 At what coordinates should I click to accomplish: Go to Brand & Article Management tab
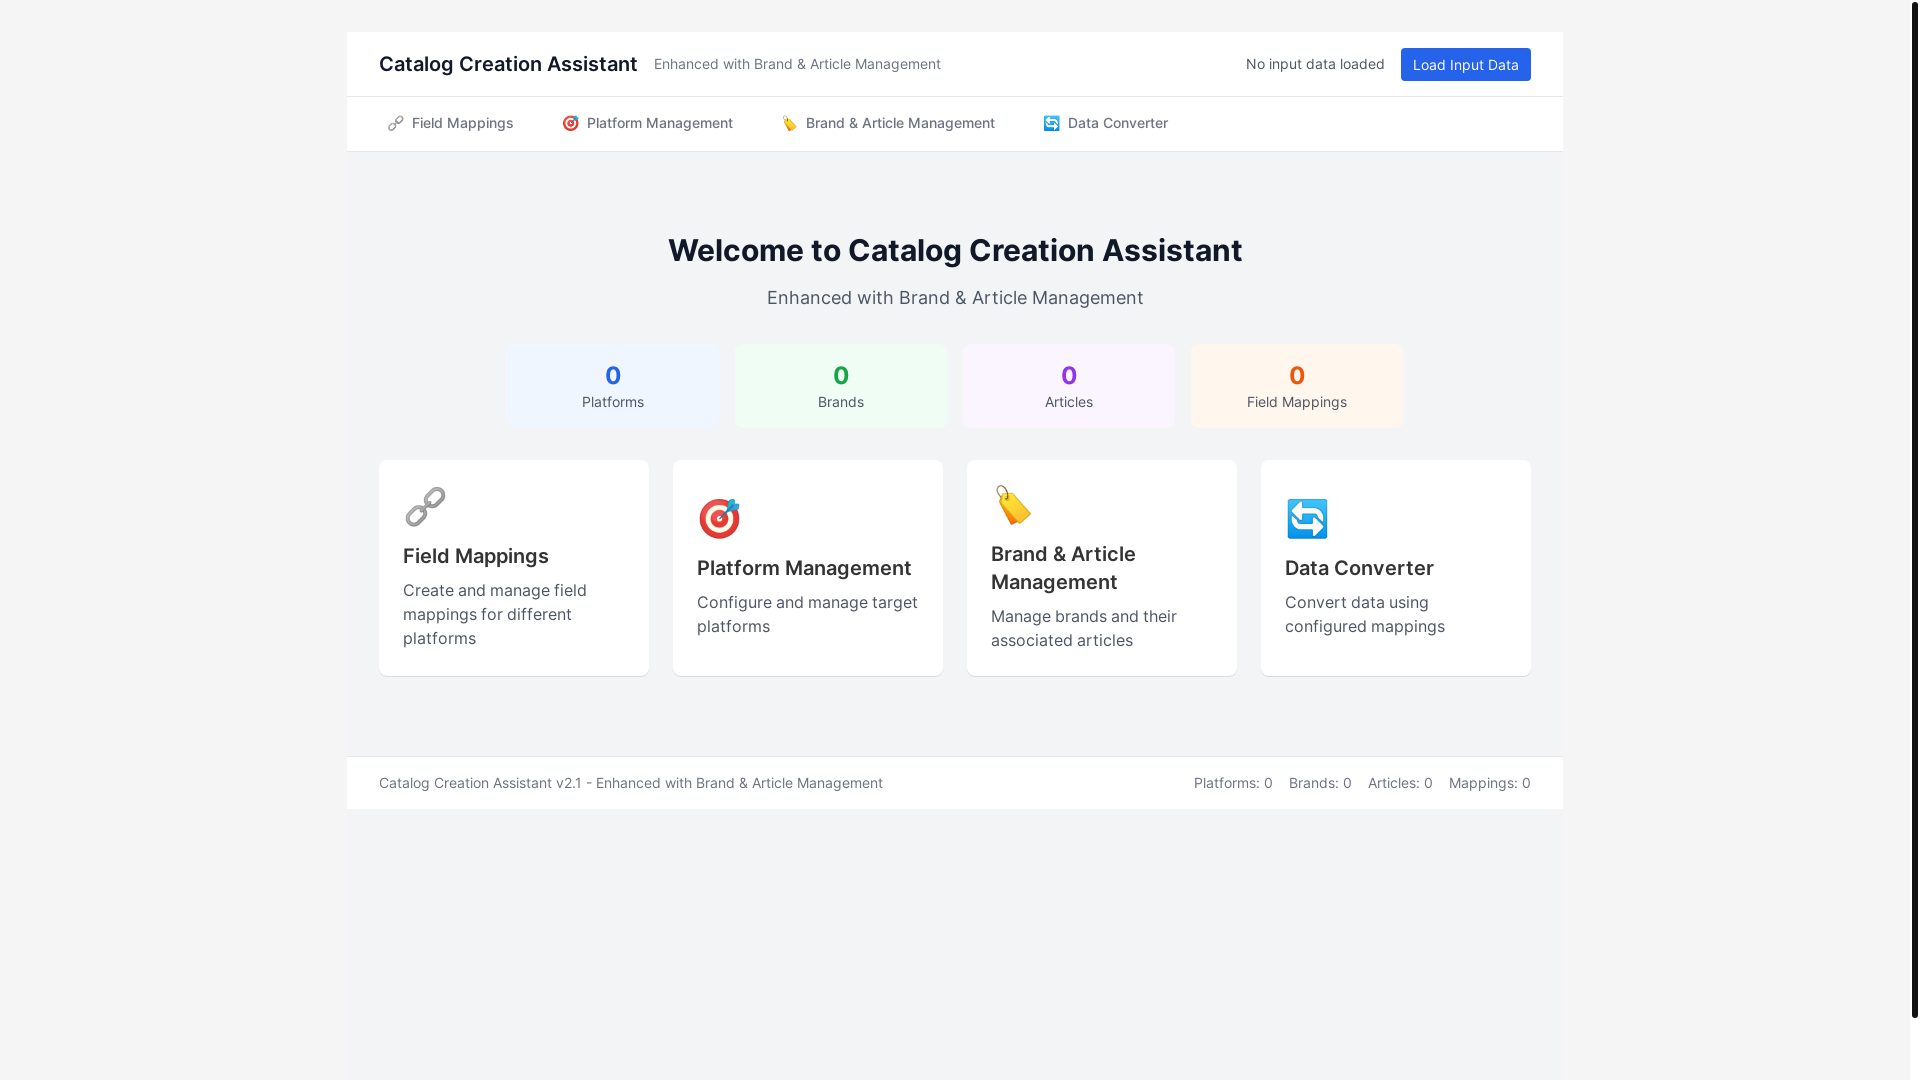(888, 123)
